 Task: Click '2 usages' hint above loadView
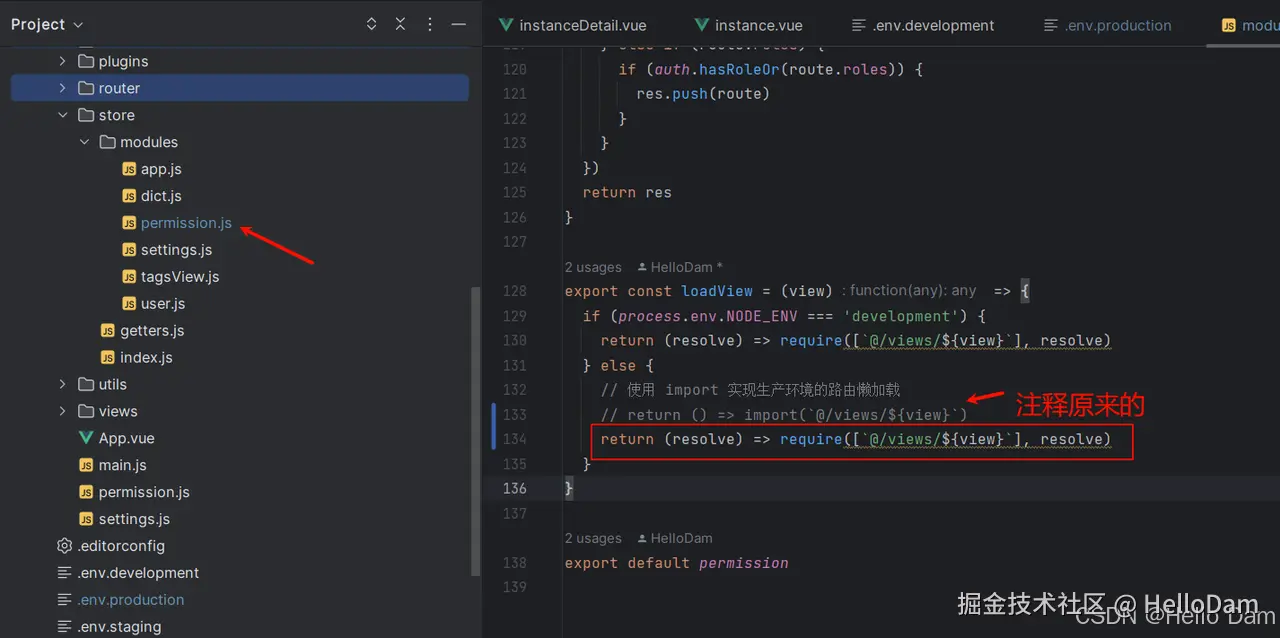point(593,267)
